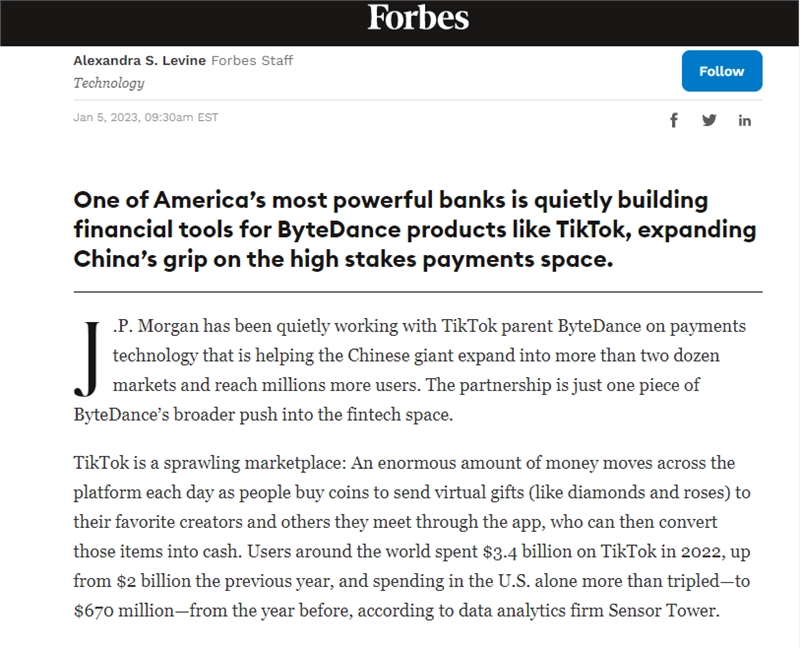Click the Forbes logo in header
Screen dimensions: 800x648
tap(418, 18)
